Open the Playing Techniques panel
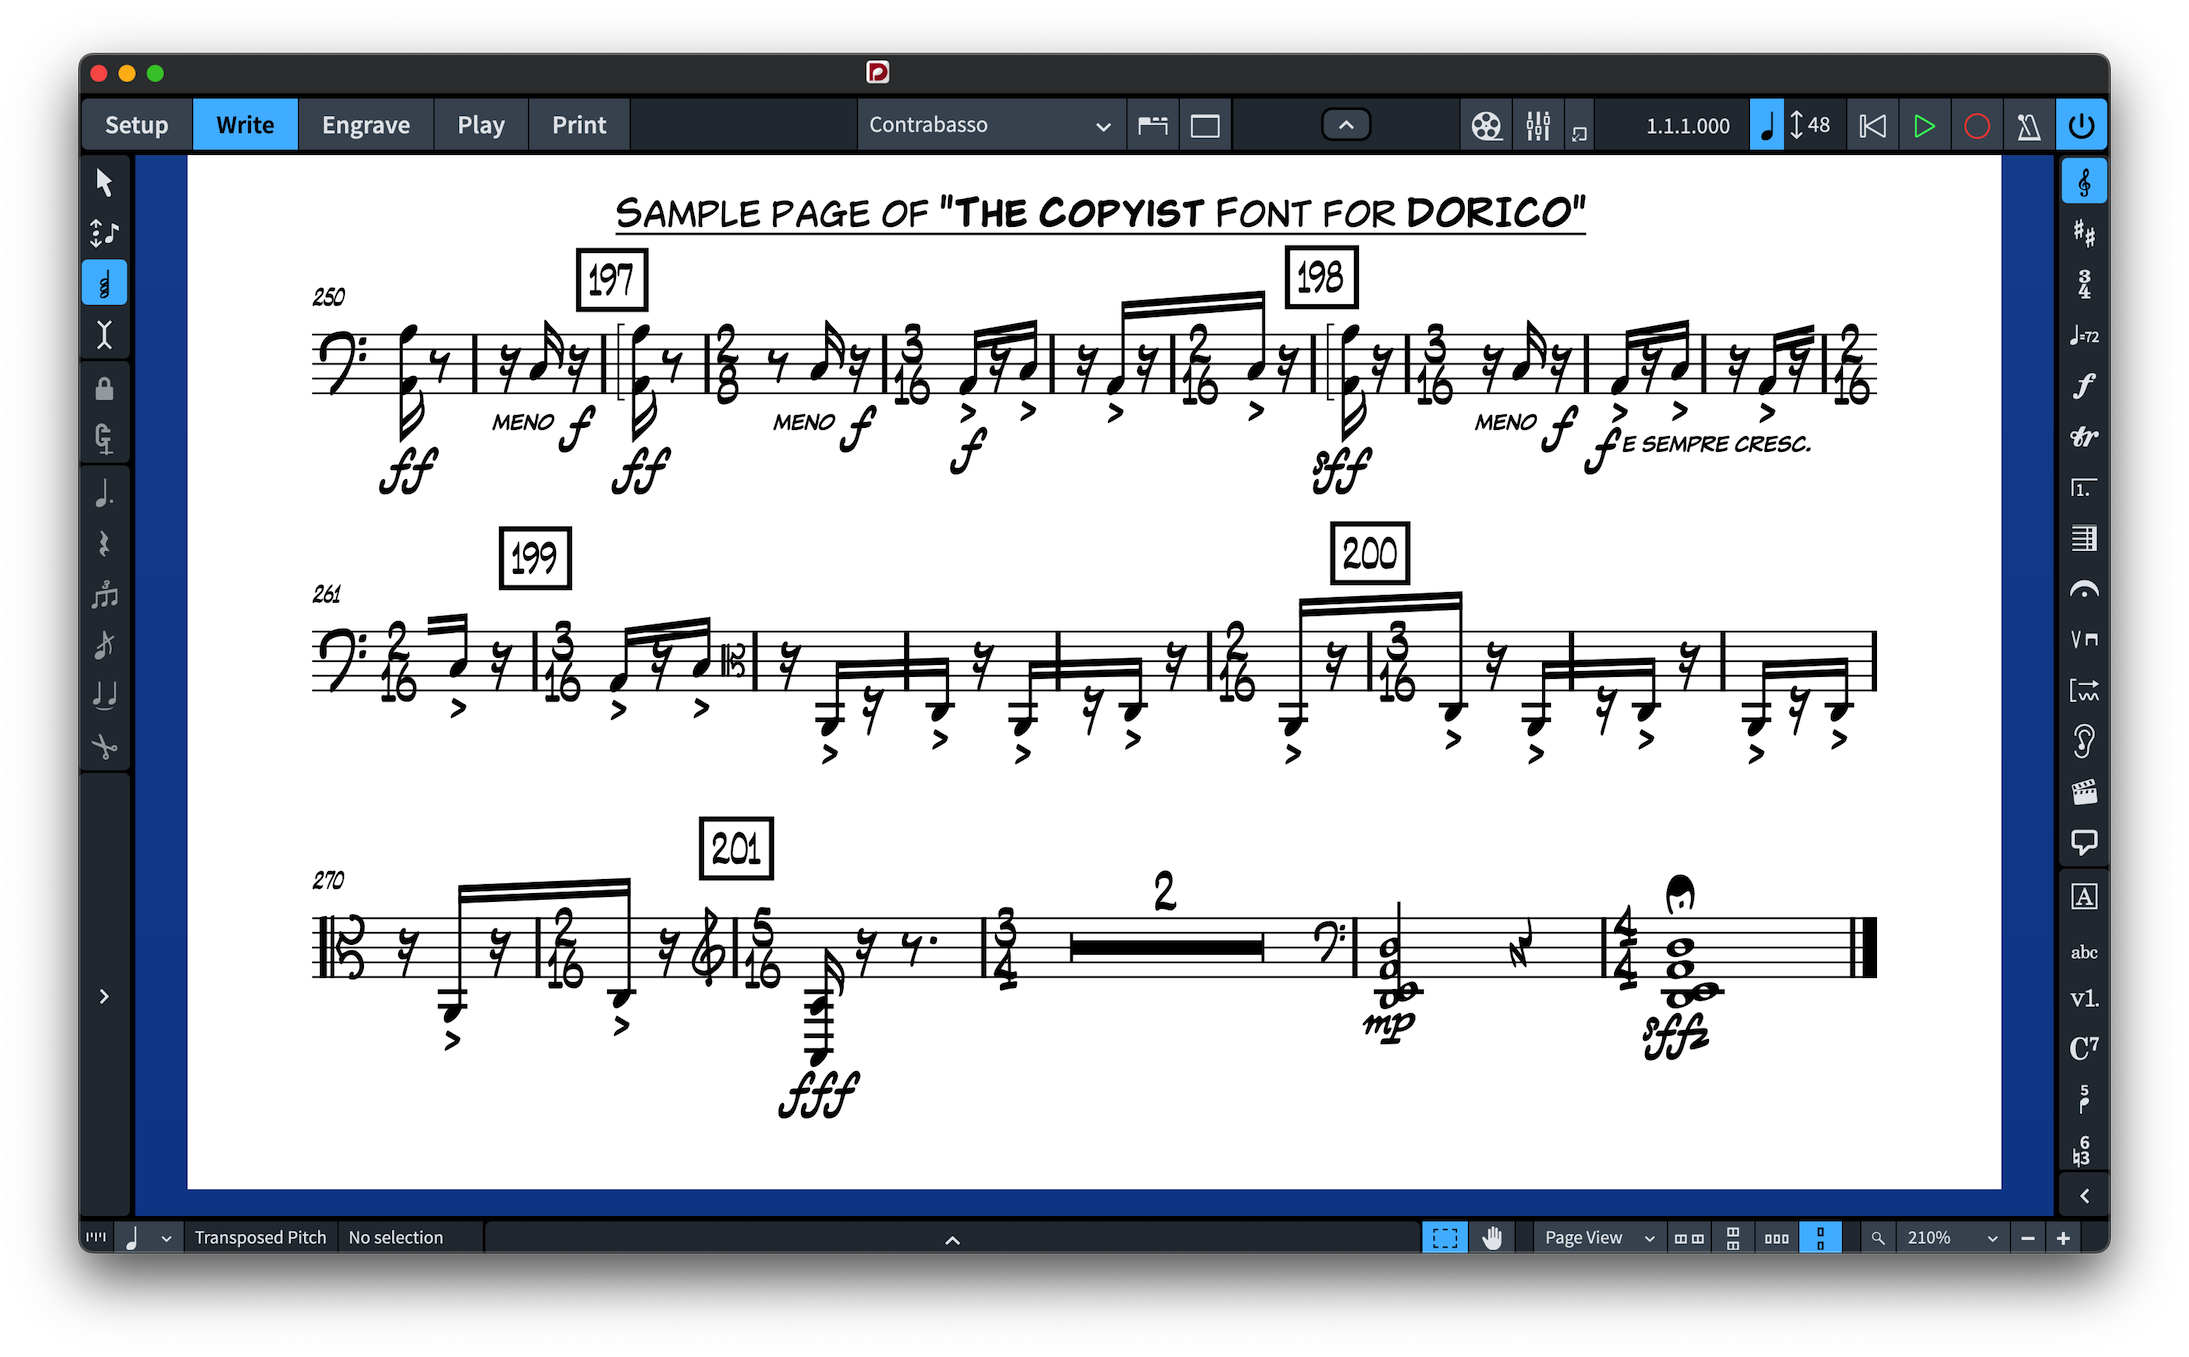 2084,639
